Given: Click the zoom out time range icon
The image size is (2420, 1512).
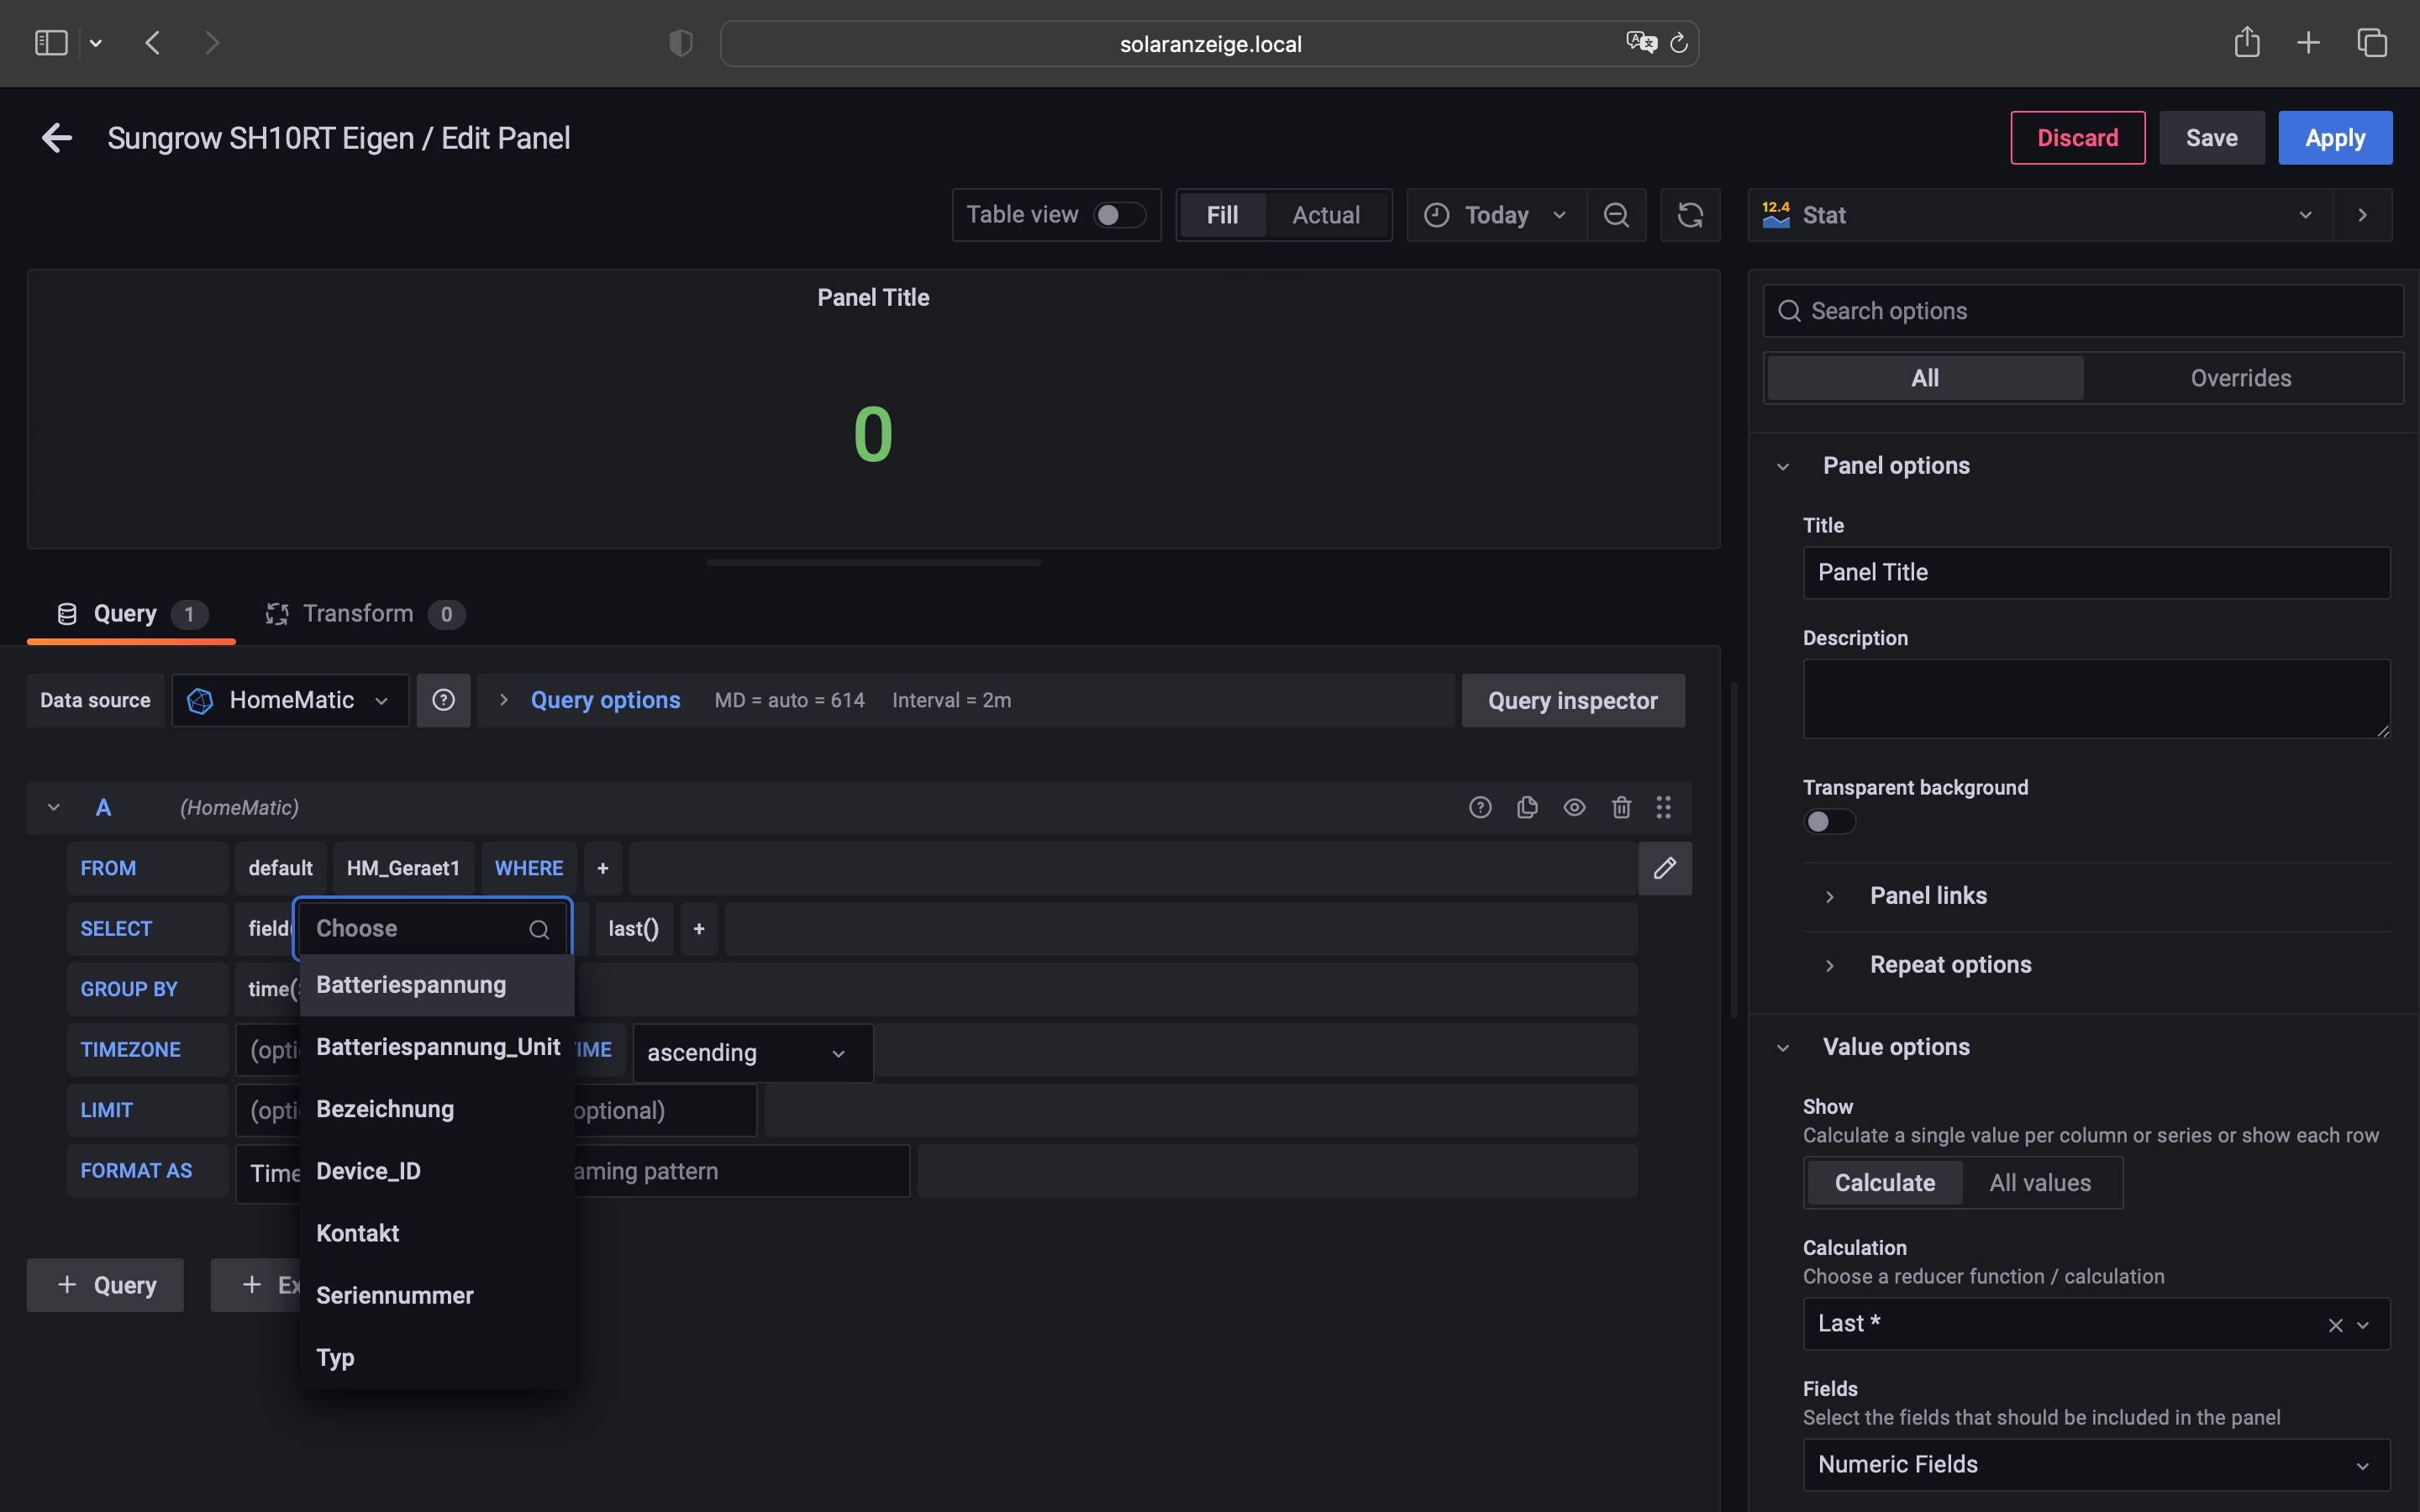Looking at the screenshot, I should click(x=1616, y=215).
